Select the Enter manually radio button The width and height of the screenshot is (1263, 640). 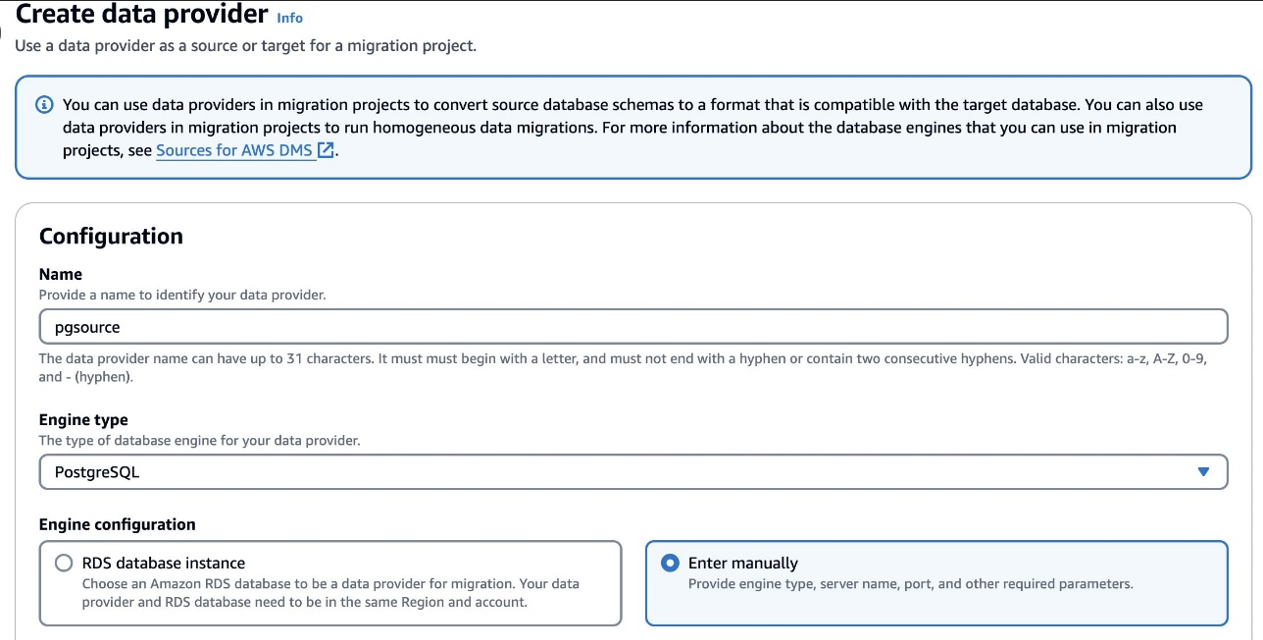pos(670,563)
